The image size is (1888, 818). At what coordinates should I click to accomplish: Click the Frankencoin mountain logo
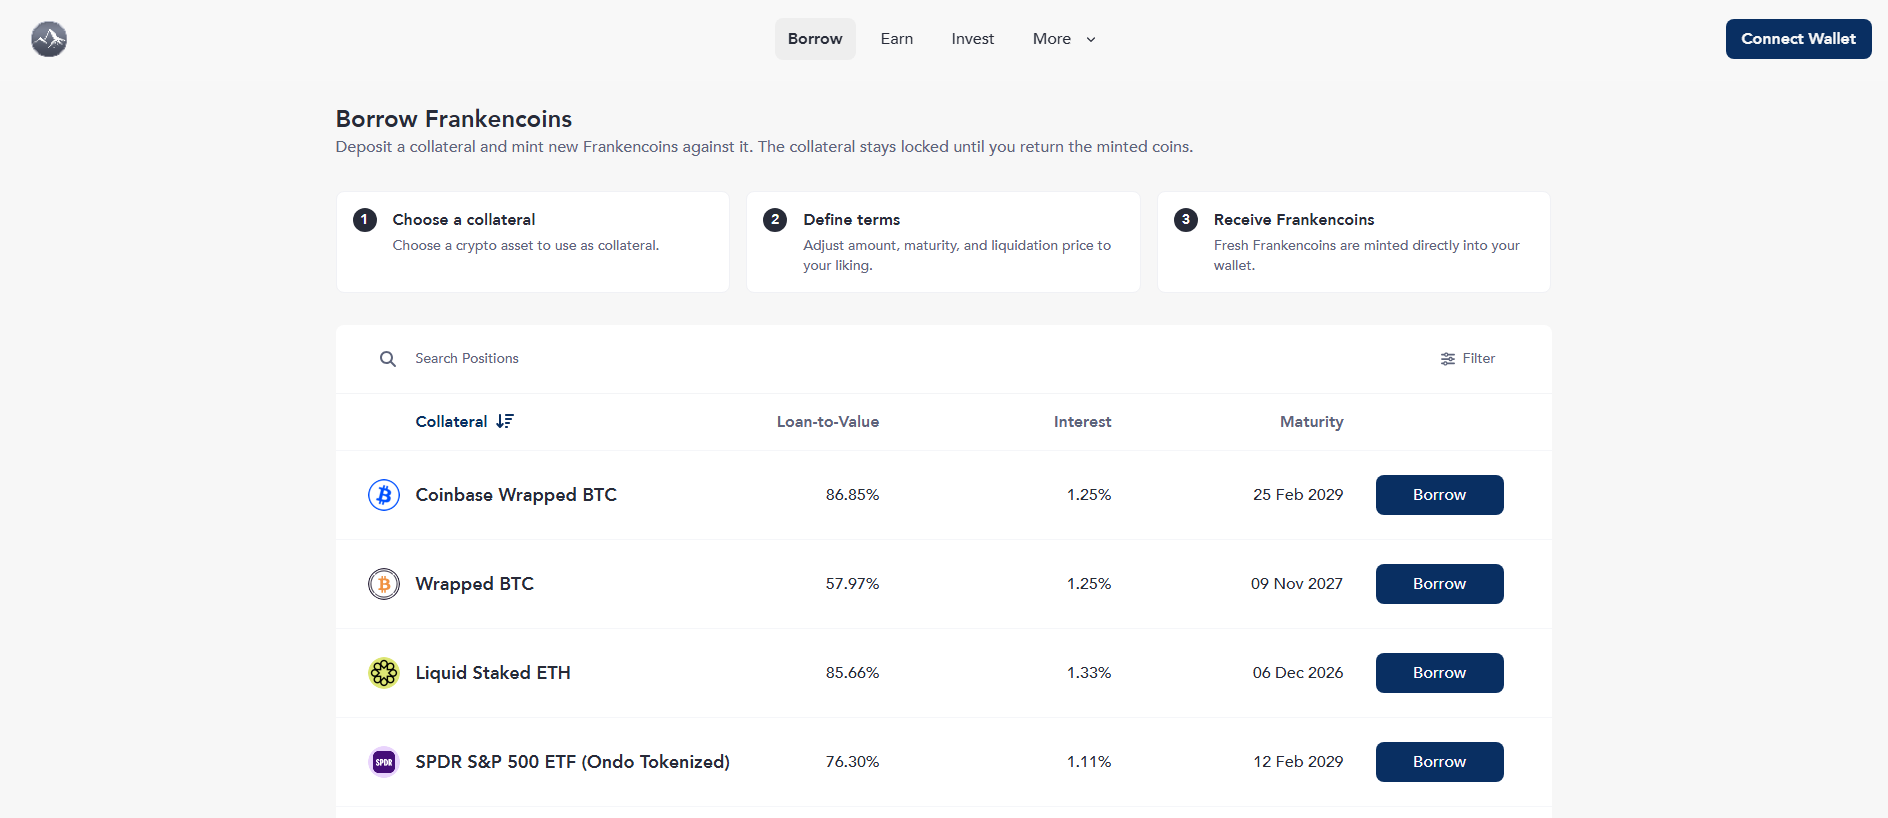pos(49,39)
